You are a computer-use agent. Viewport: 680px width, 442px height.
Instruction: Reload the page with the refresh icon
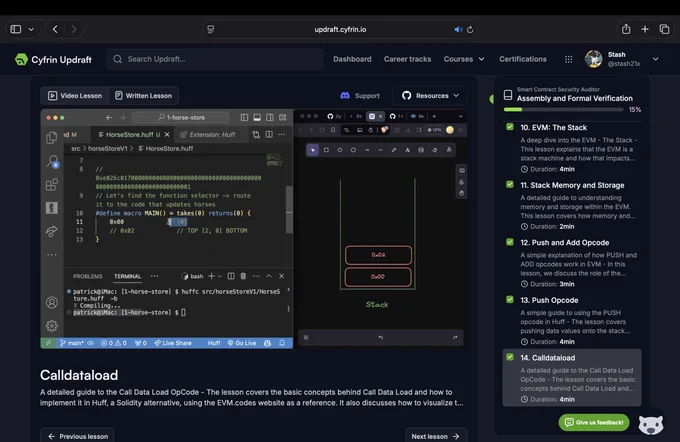point(470,29)
